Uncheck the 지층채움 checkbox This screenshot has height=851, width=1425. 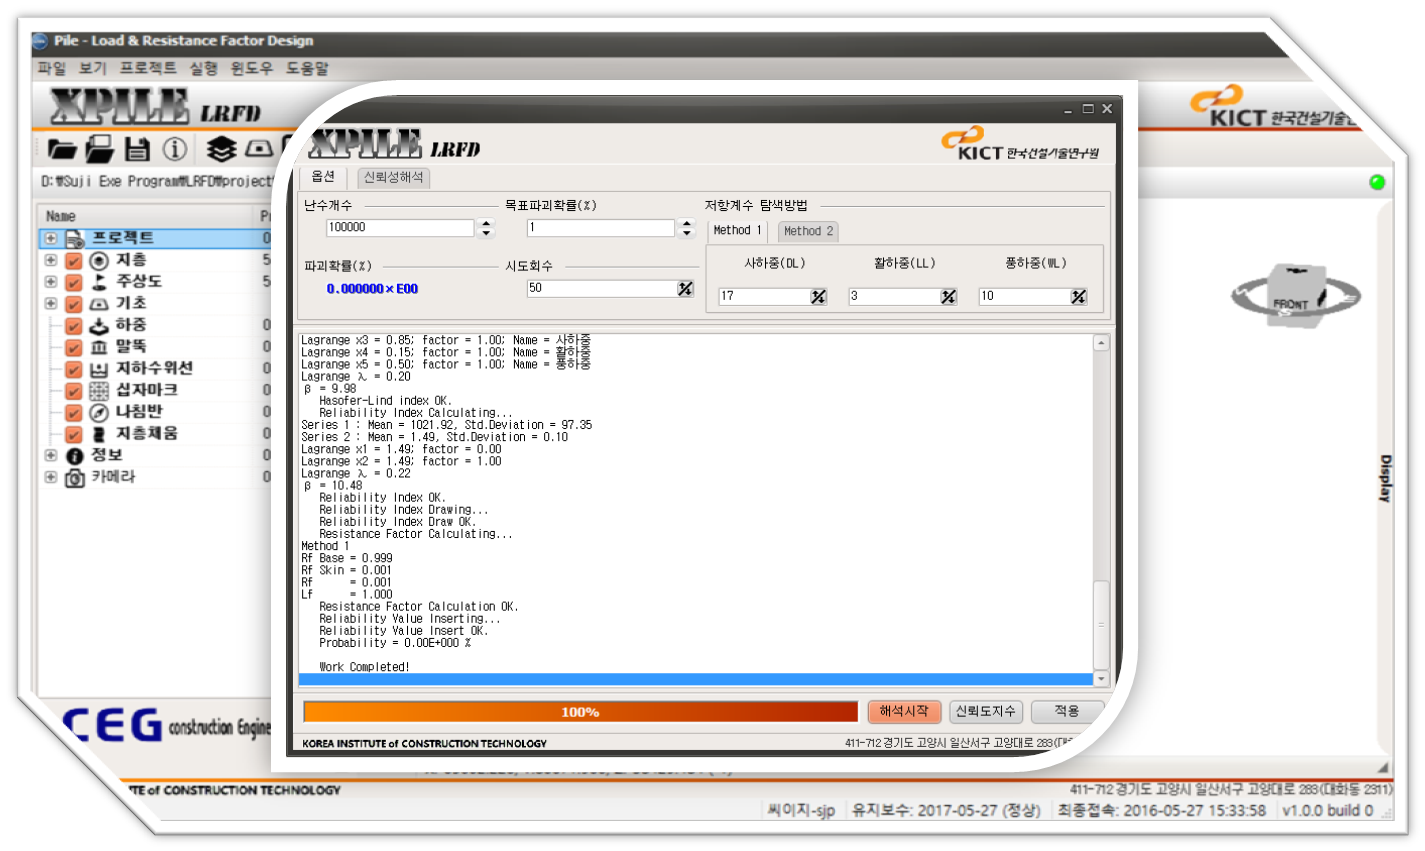[74, 435]
